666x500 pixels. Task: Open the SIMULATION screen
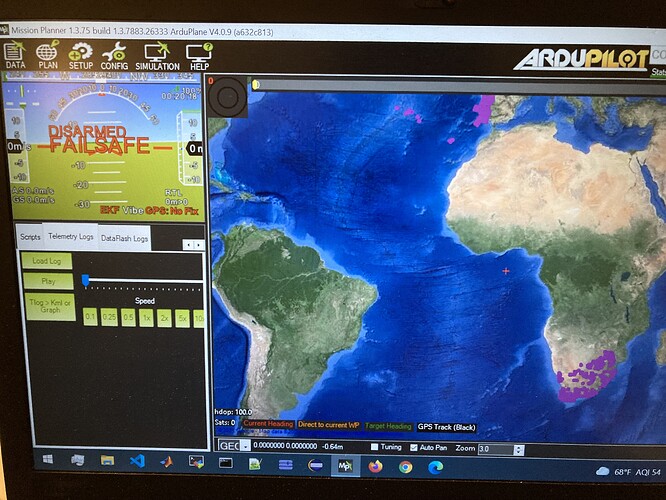[x=157, y=56]
